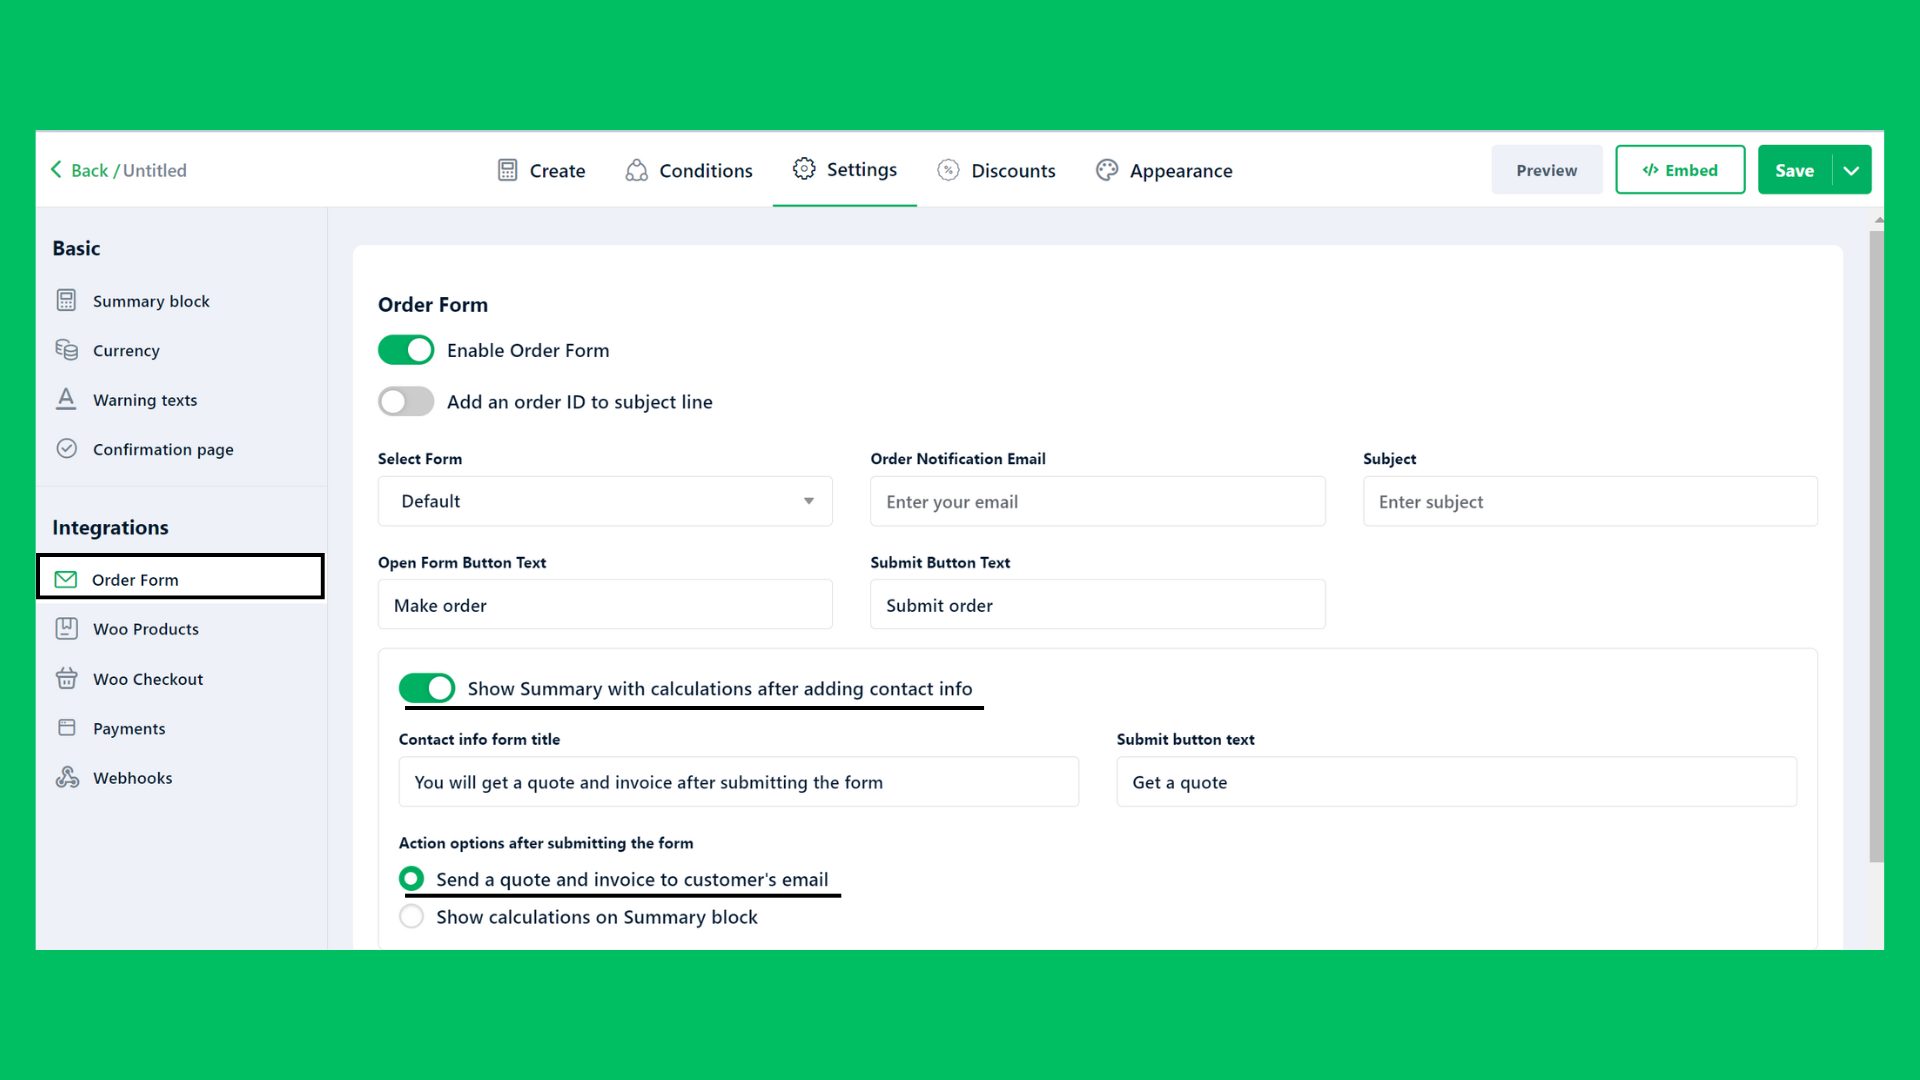Turn on Add an order ID toggle
The image size is (1920, 1080).
click(406, 401)
